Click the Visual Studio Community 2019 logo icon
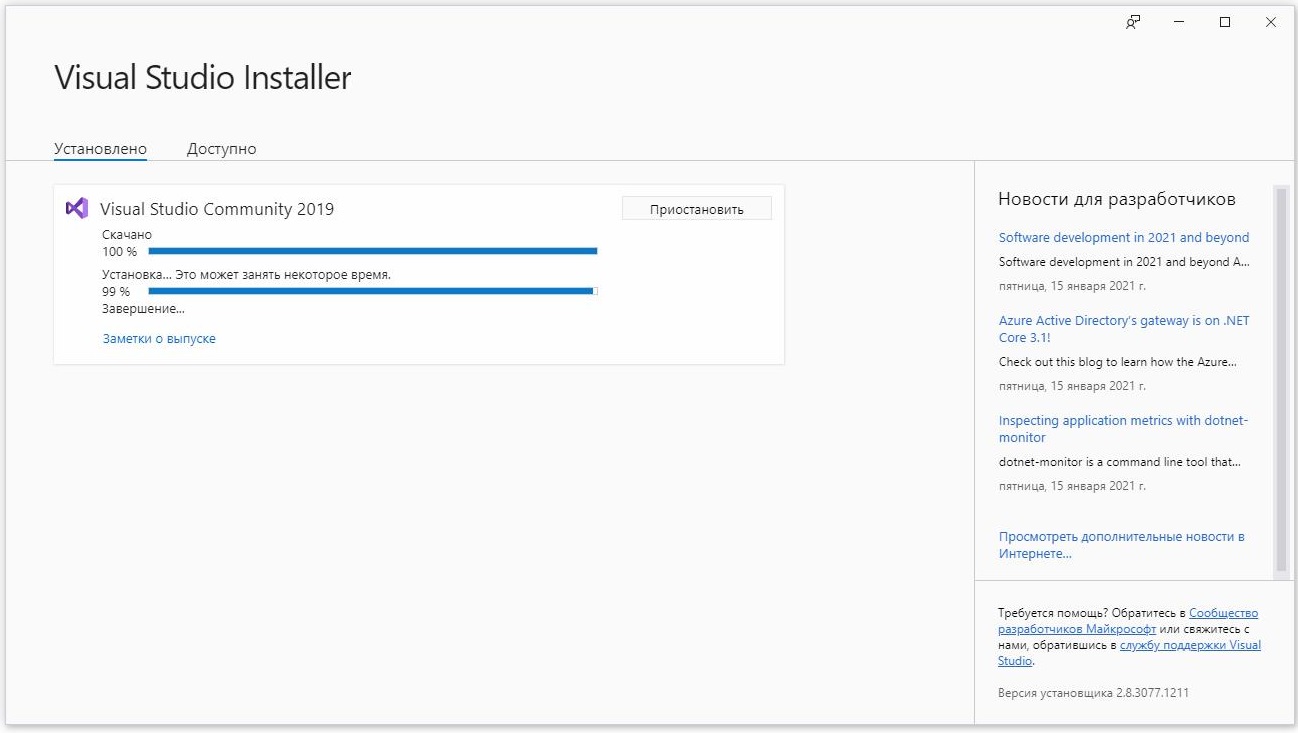Viewport: 1298px width, 733px height. (x=76, y=208)
